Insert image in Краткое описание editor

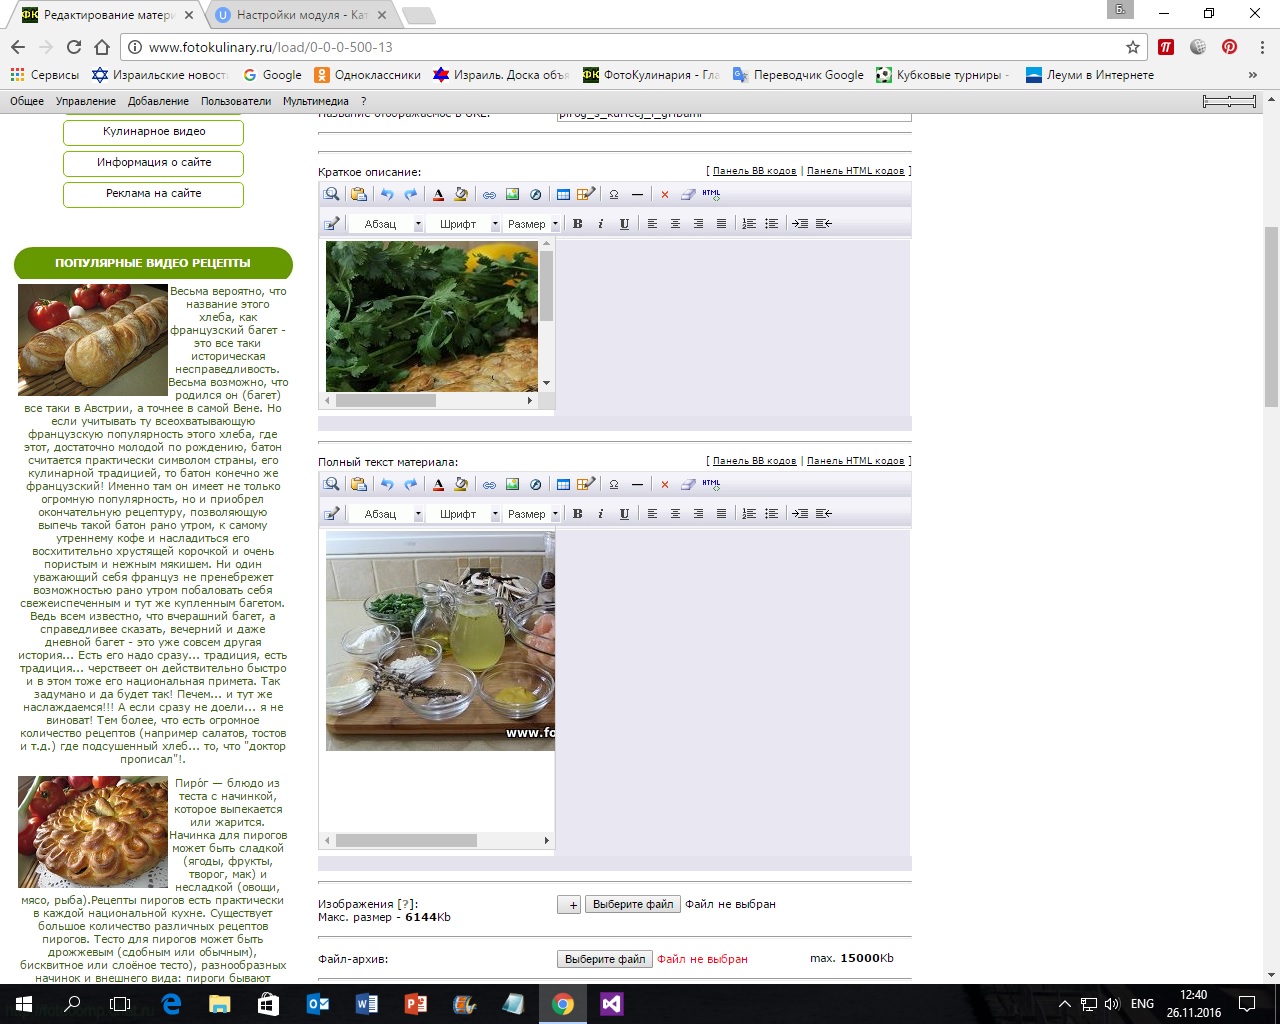512,194
